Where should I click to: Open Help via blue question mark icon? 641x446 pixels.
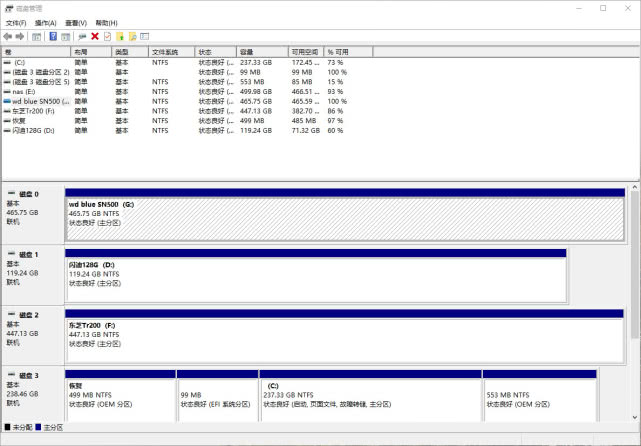click(x=53, y=36)
